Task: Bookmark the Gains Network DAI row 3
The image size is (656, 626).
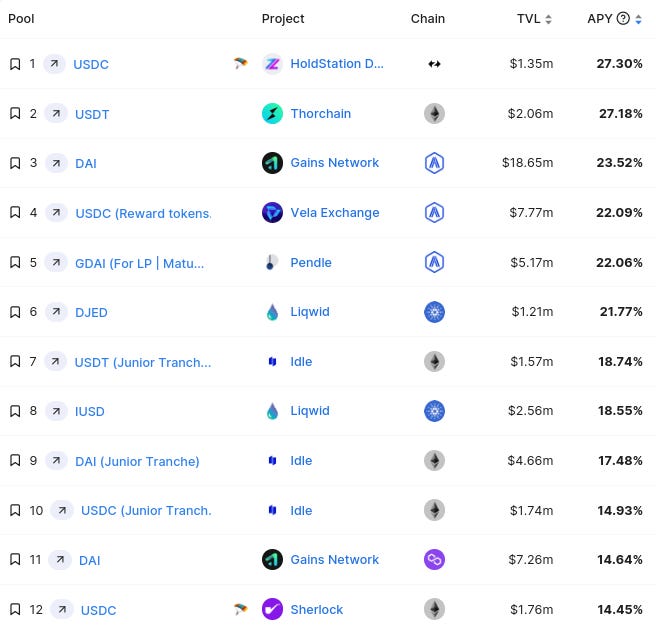Action: coord(15,163)
